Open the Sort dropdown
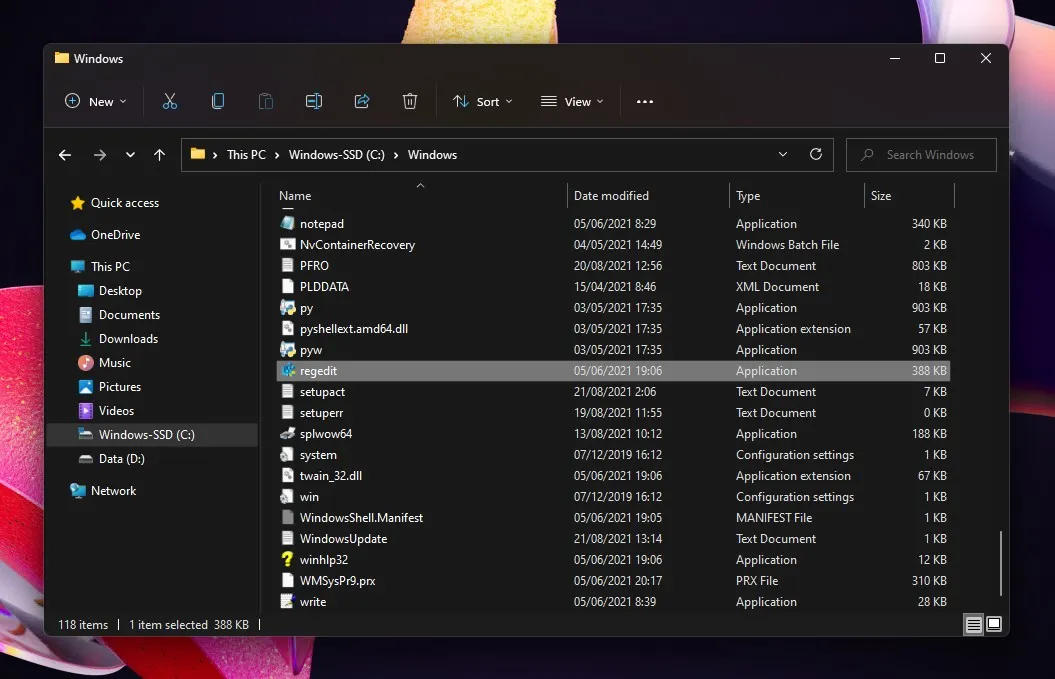The width and height of the screenshot is (1055, 679). pyautogui.click(x=482, y=101)
